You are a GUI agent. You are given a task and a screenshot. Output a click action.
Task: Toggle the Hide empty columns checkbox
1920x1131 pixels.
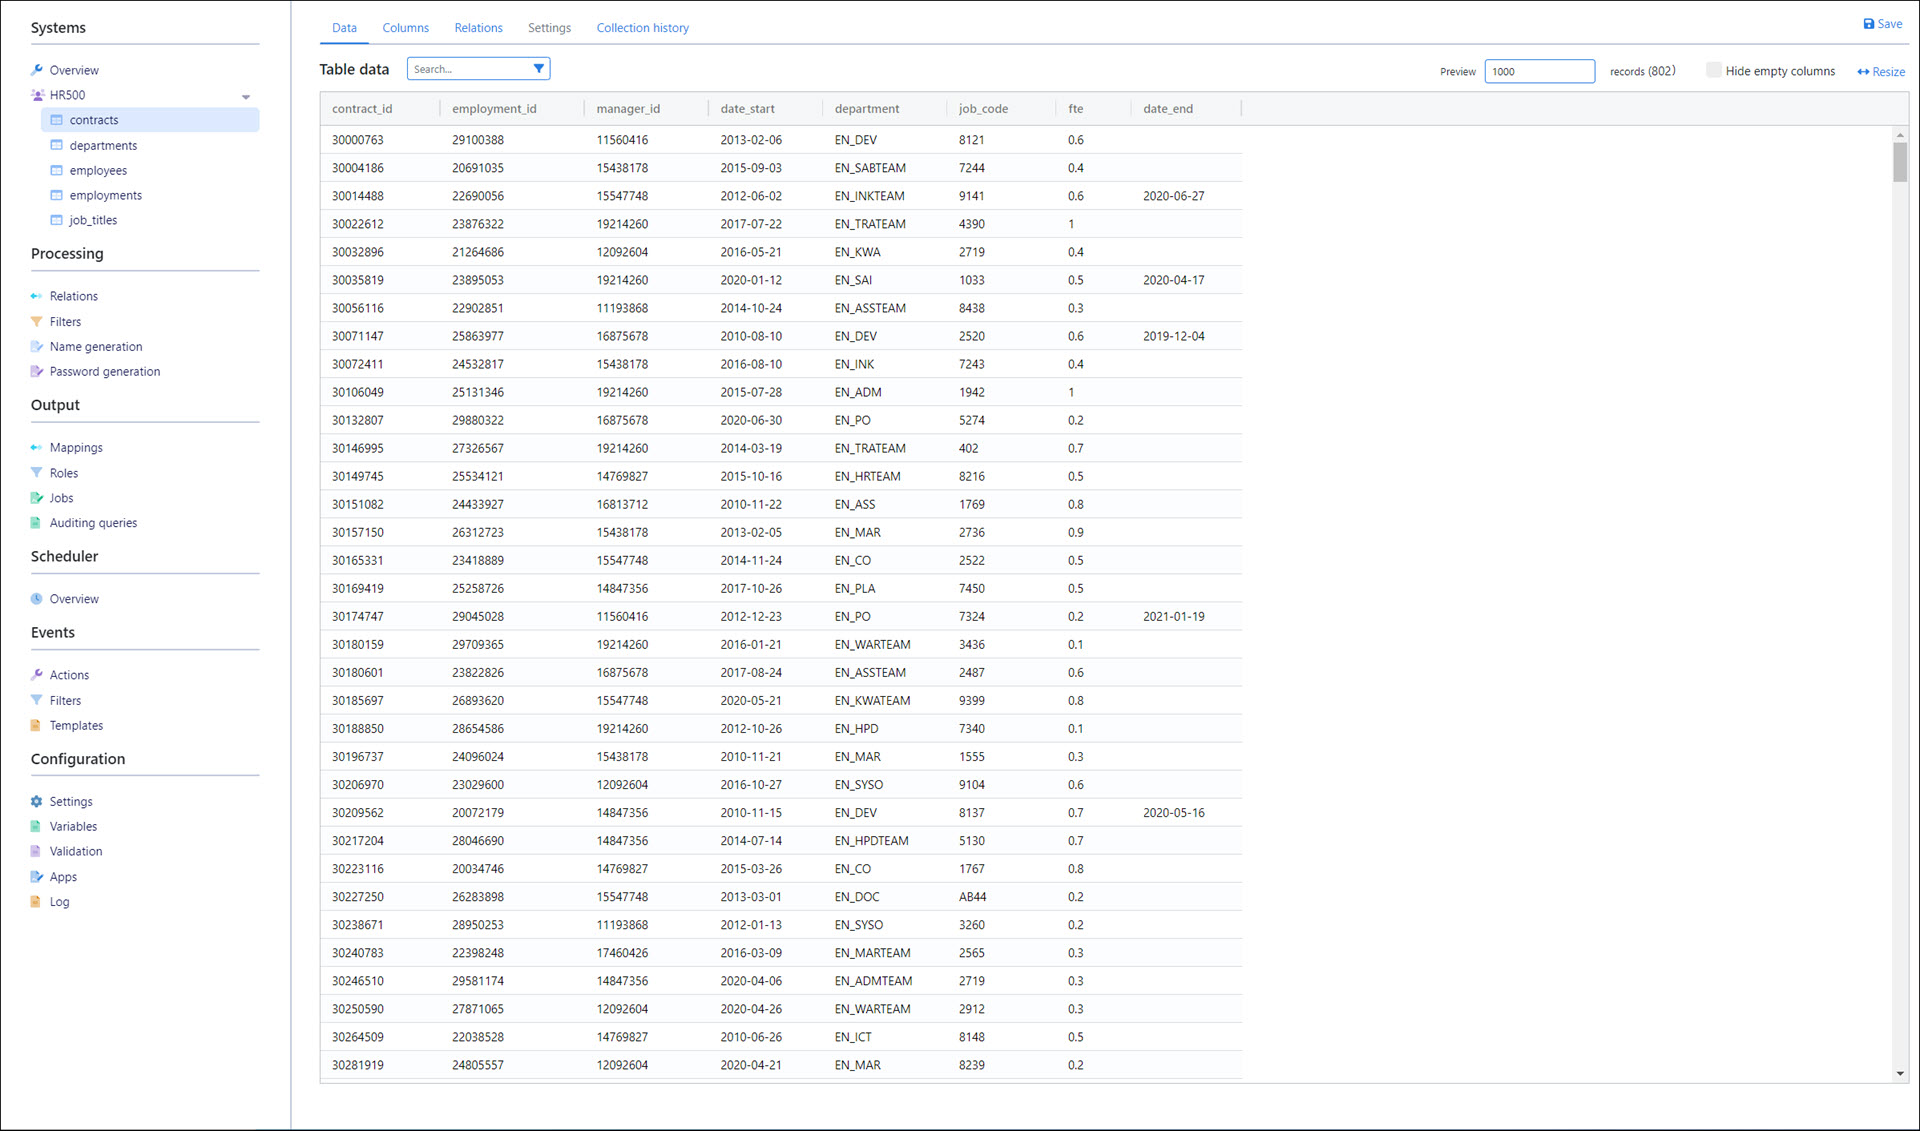(1713, 71)
